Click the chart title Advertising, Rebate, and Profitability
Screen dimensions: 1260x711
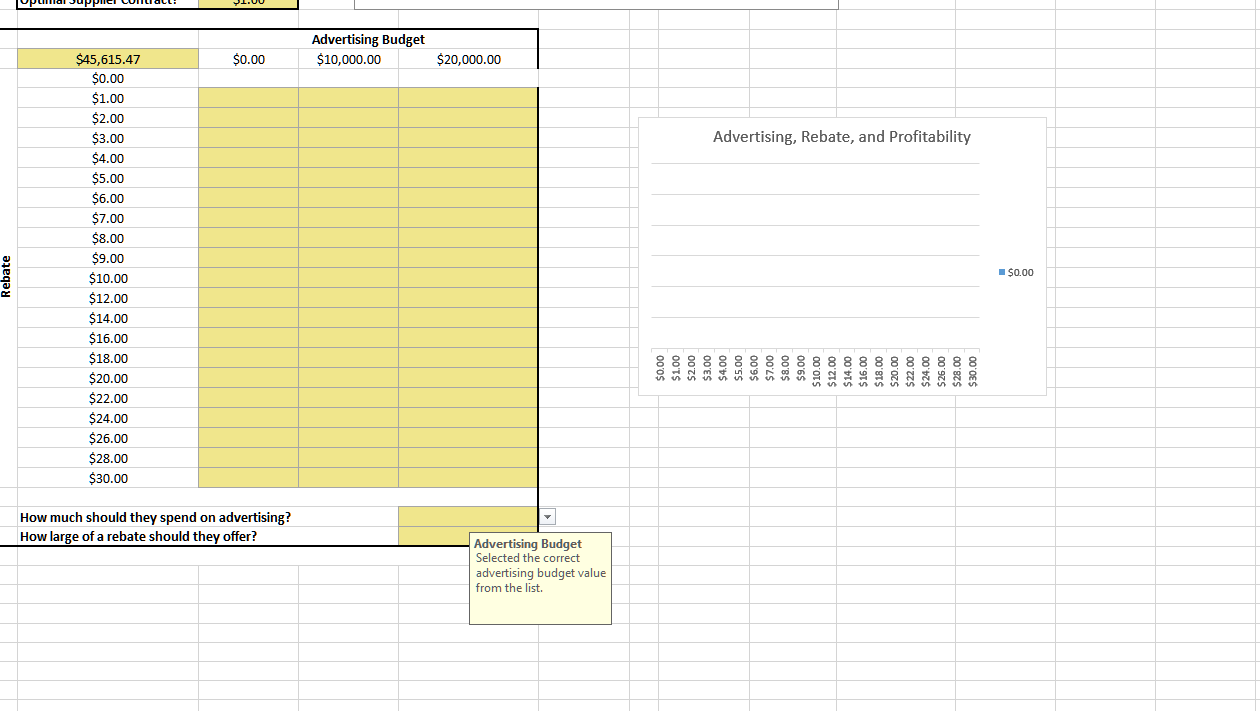[841, 137]
